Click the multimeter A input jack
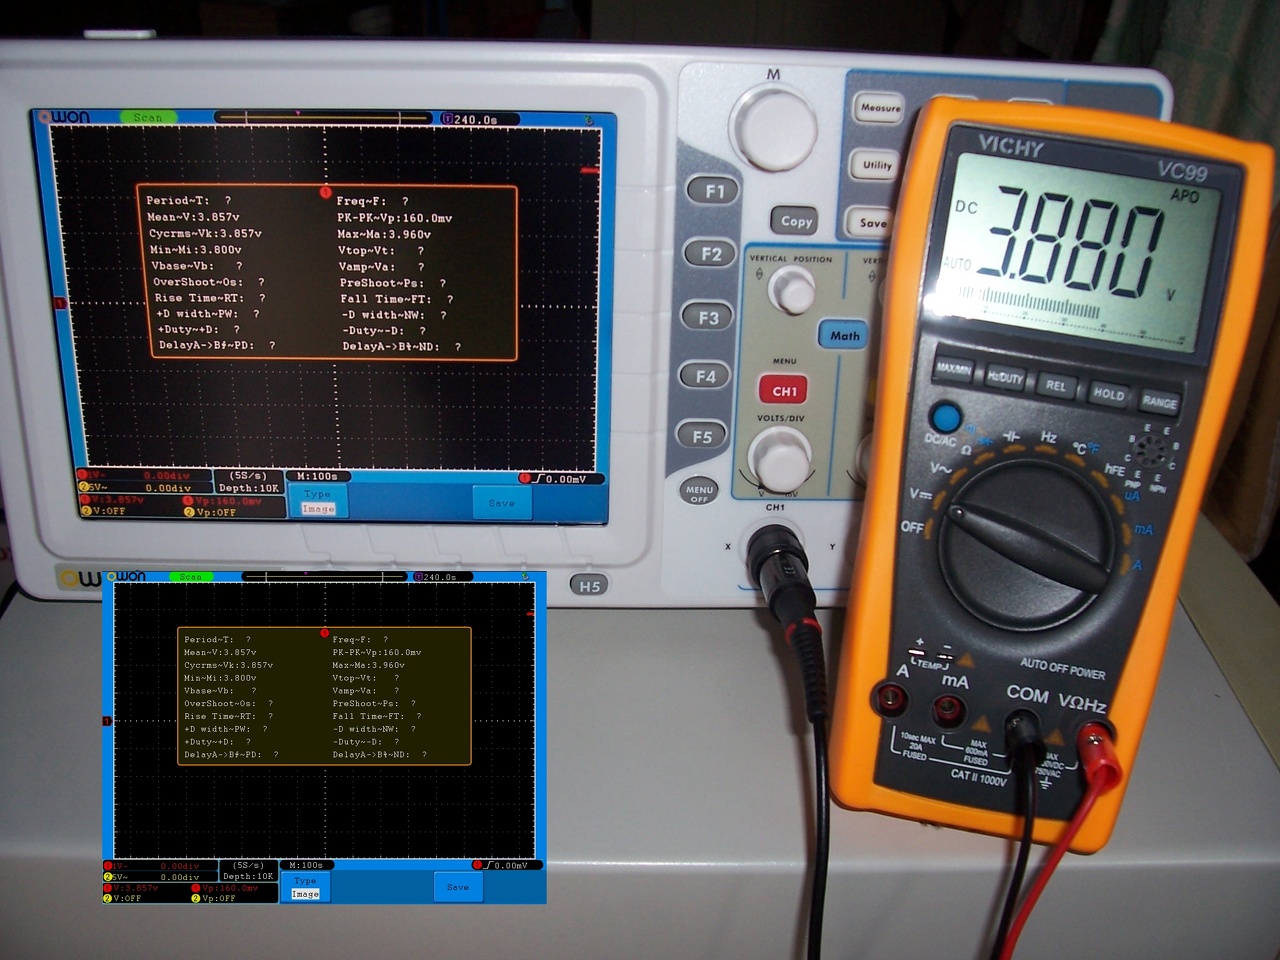The image size is (1280, 960). pos(888,698)
